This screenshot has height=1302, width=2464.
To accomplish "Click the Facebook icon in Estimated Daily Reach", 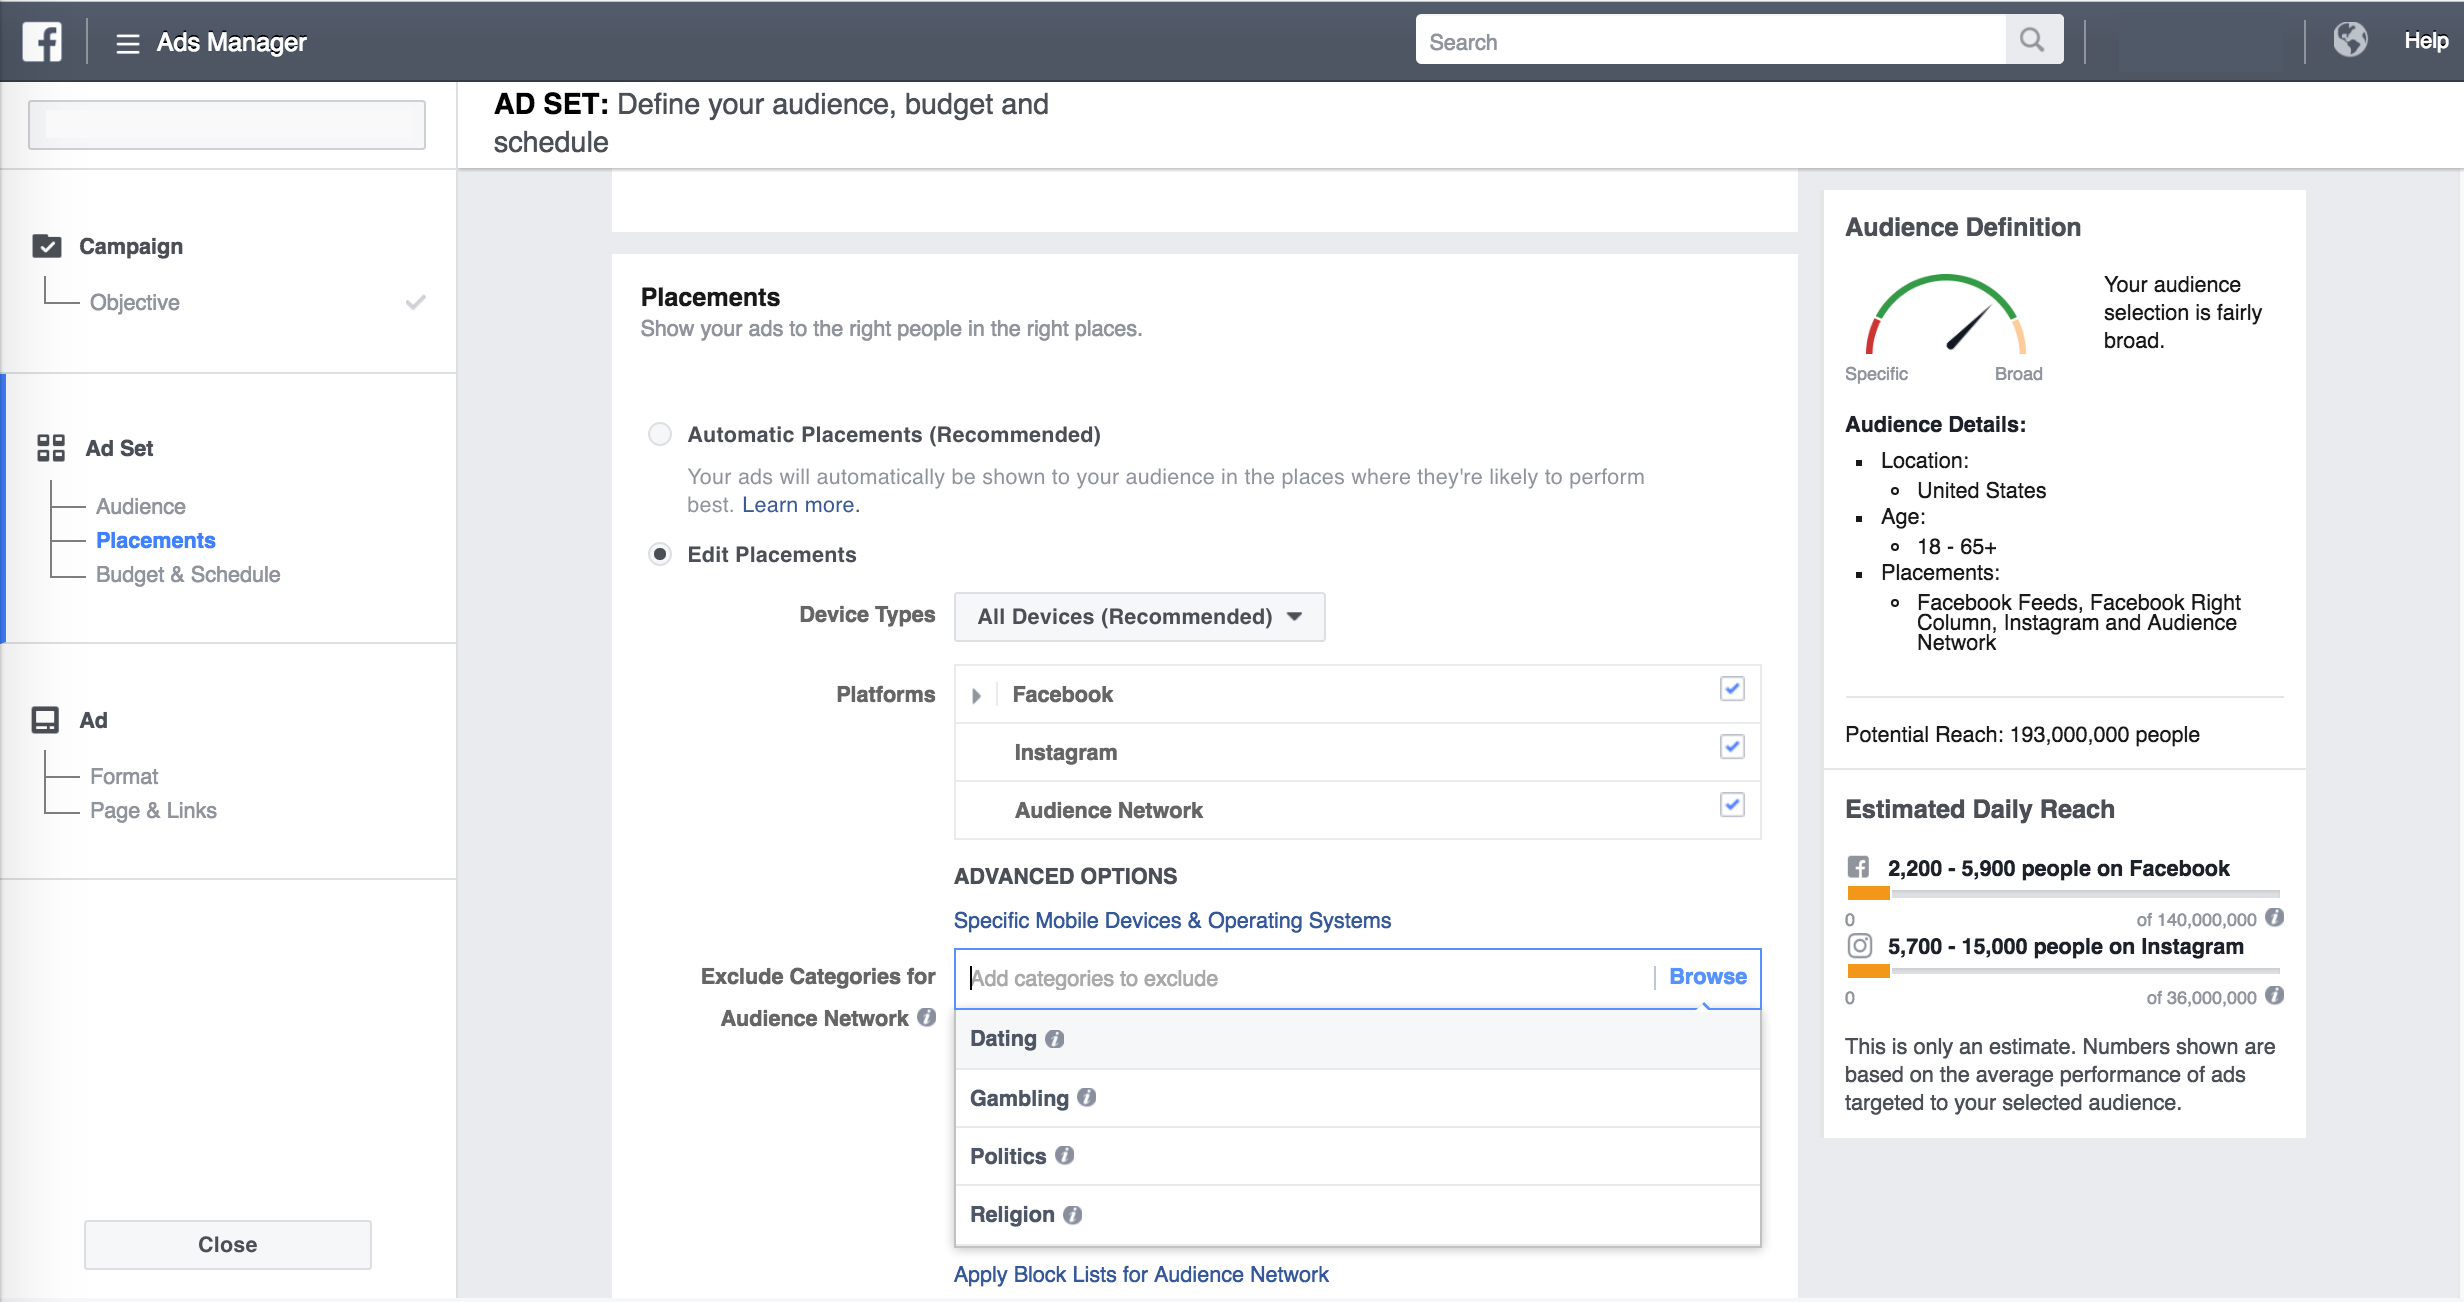I will [1859, 867].
